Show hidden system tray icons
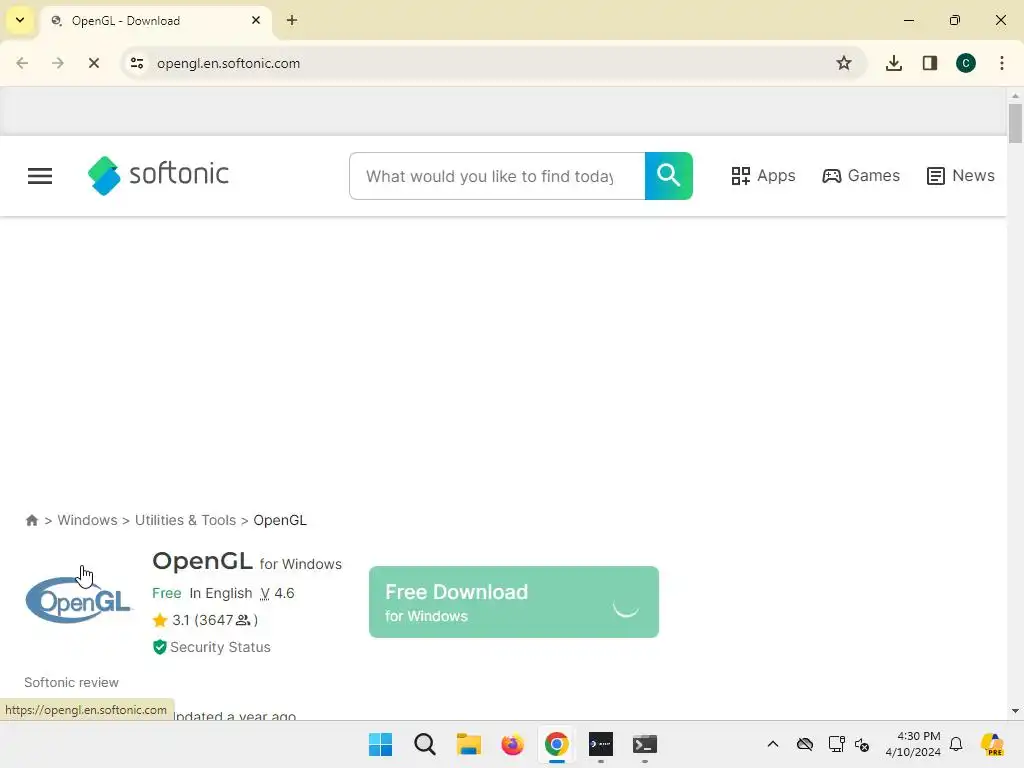 pos(773,744)
